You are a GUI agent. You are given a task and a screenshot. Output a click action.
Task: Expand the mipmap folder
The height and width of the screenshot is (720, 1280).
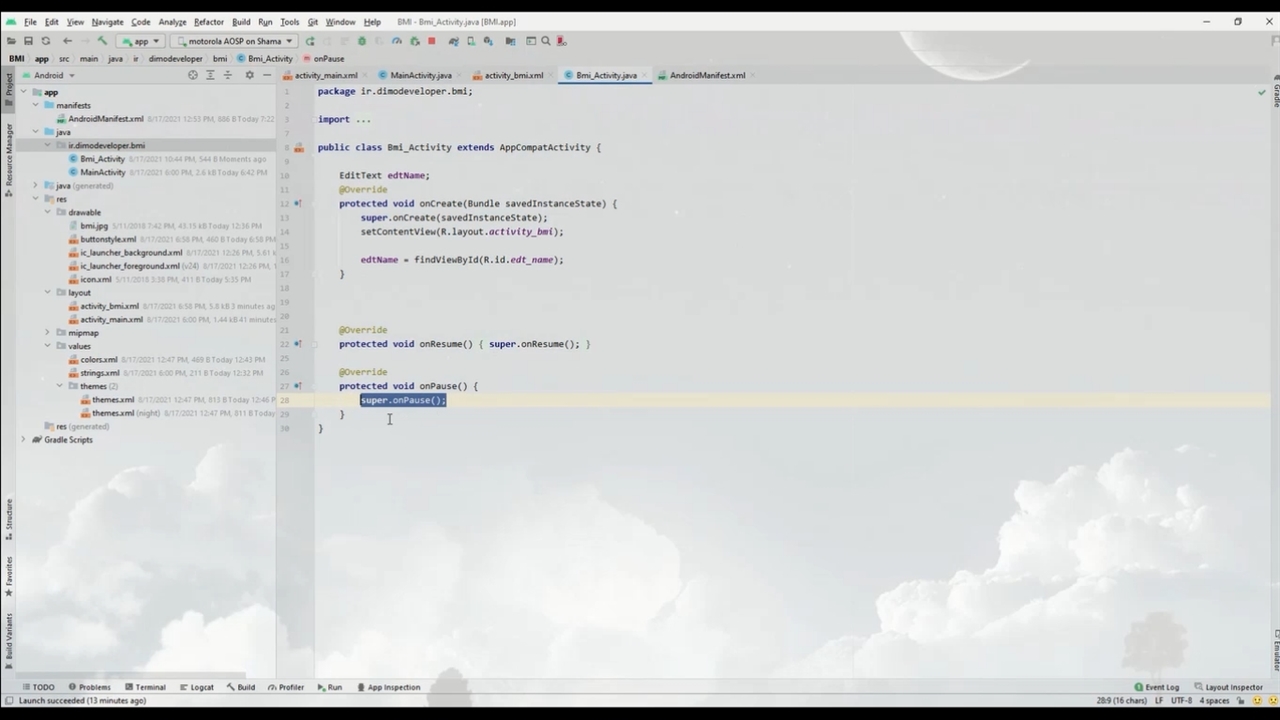[x=47, y=332]
